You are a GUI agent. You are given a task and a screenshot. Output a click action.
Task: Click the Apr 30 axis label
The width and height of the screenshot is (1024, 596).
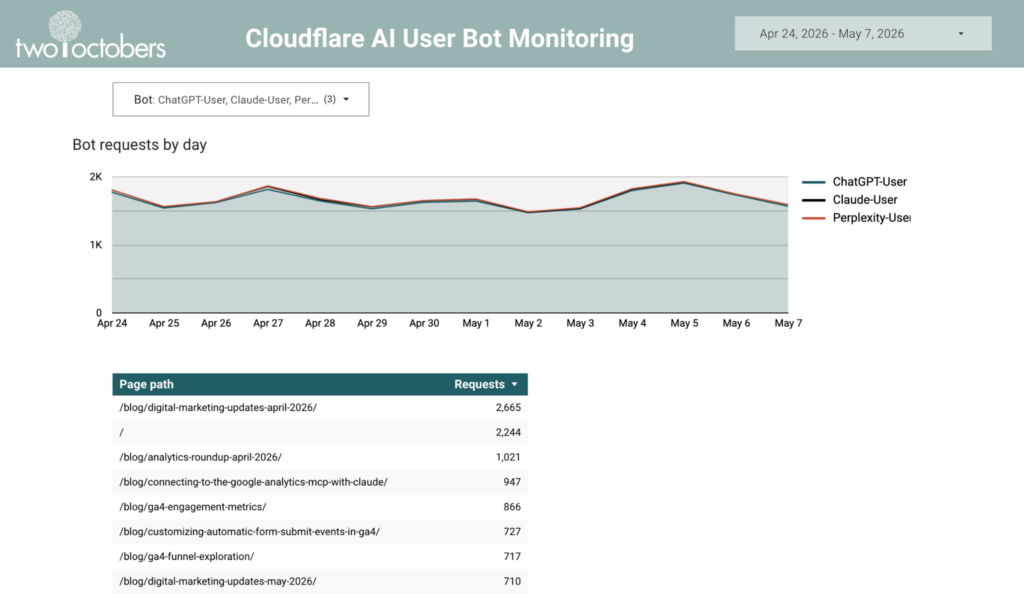(x=424, y=323)
